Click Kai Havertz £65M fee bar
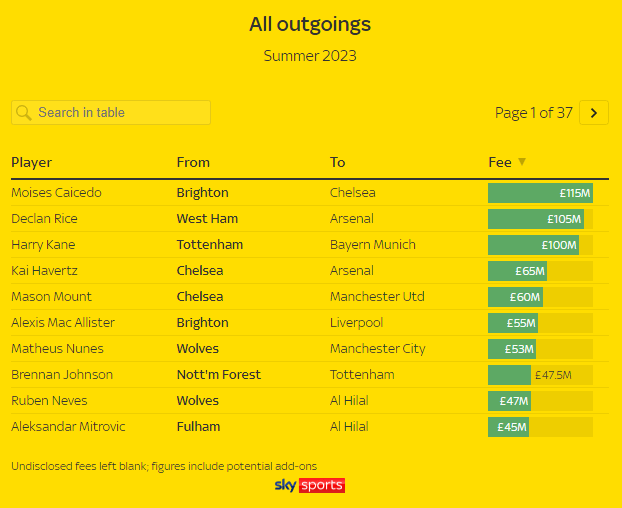This screenshot has width=622, height=508. tap(517, 271)
